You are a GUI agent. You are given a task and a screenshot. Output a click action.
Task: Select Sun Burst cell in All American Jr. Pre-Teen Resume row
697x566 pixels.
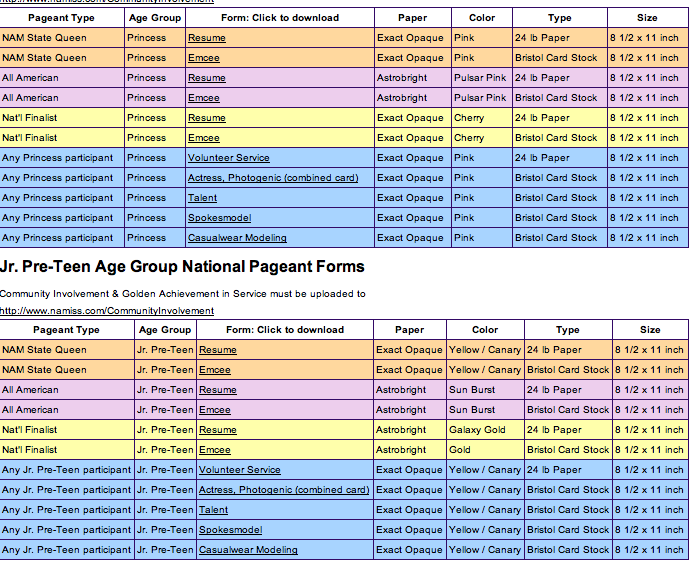(485, 390)
